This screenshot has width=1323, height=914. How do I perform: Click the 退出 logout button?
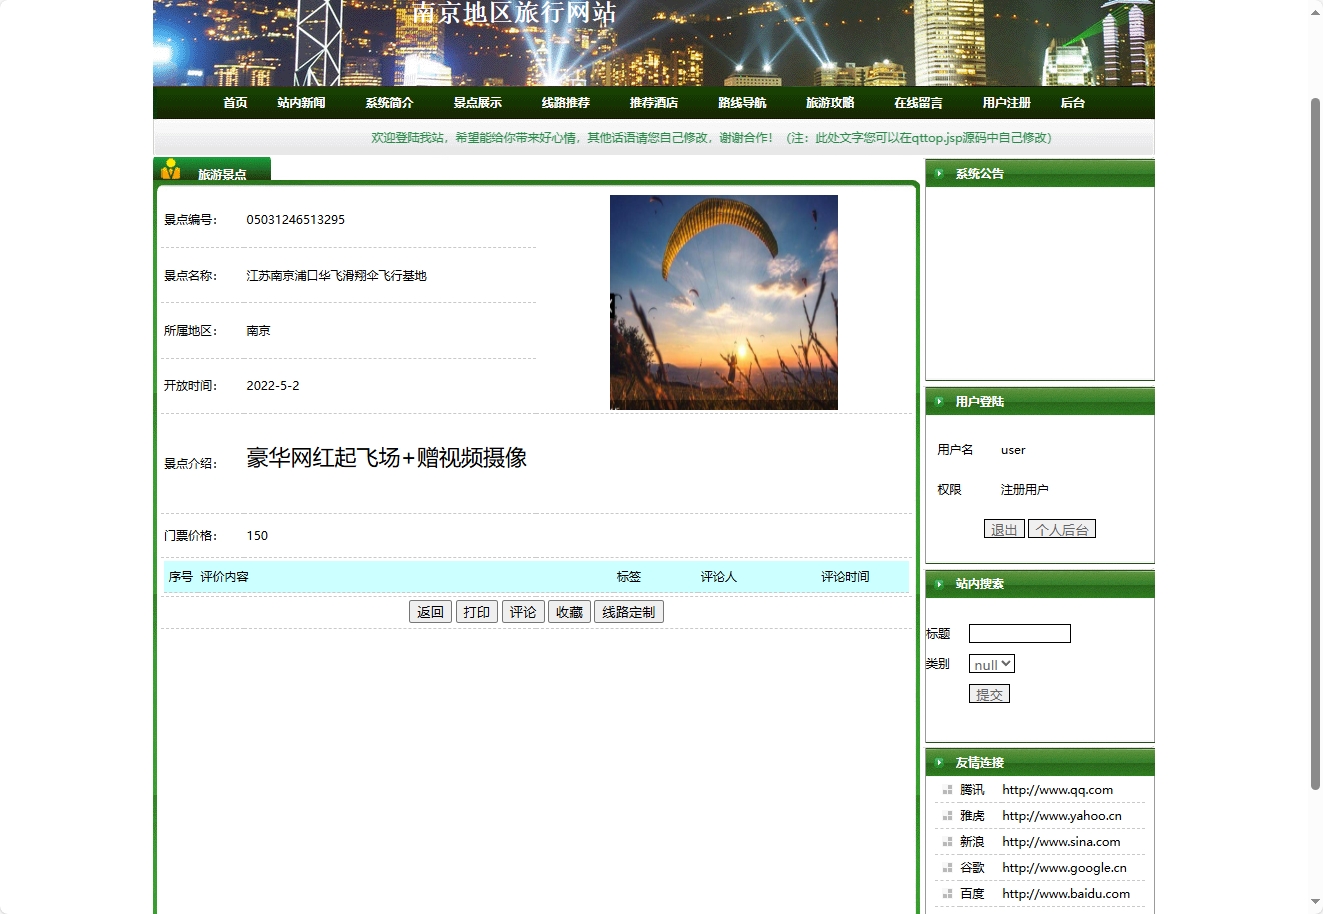click(1004, 528)
